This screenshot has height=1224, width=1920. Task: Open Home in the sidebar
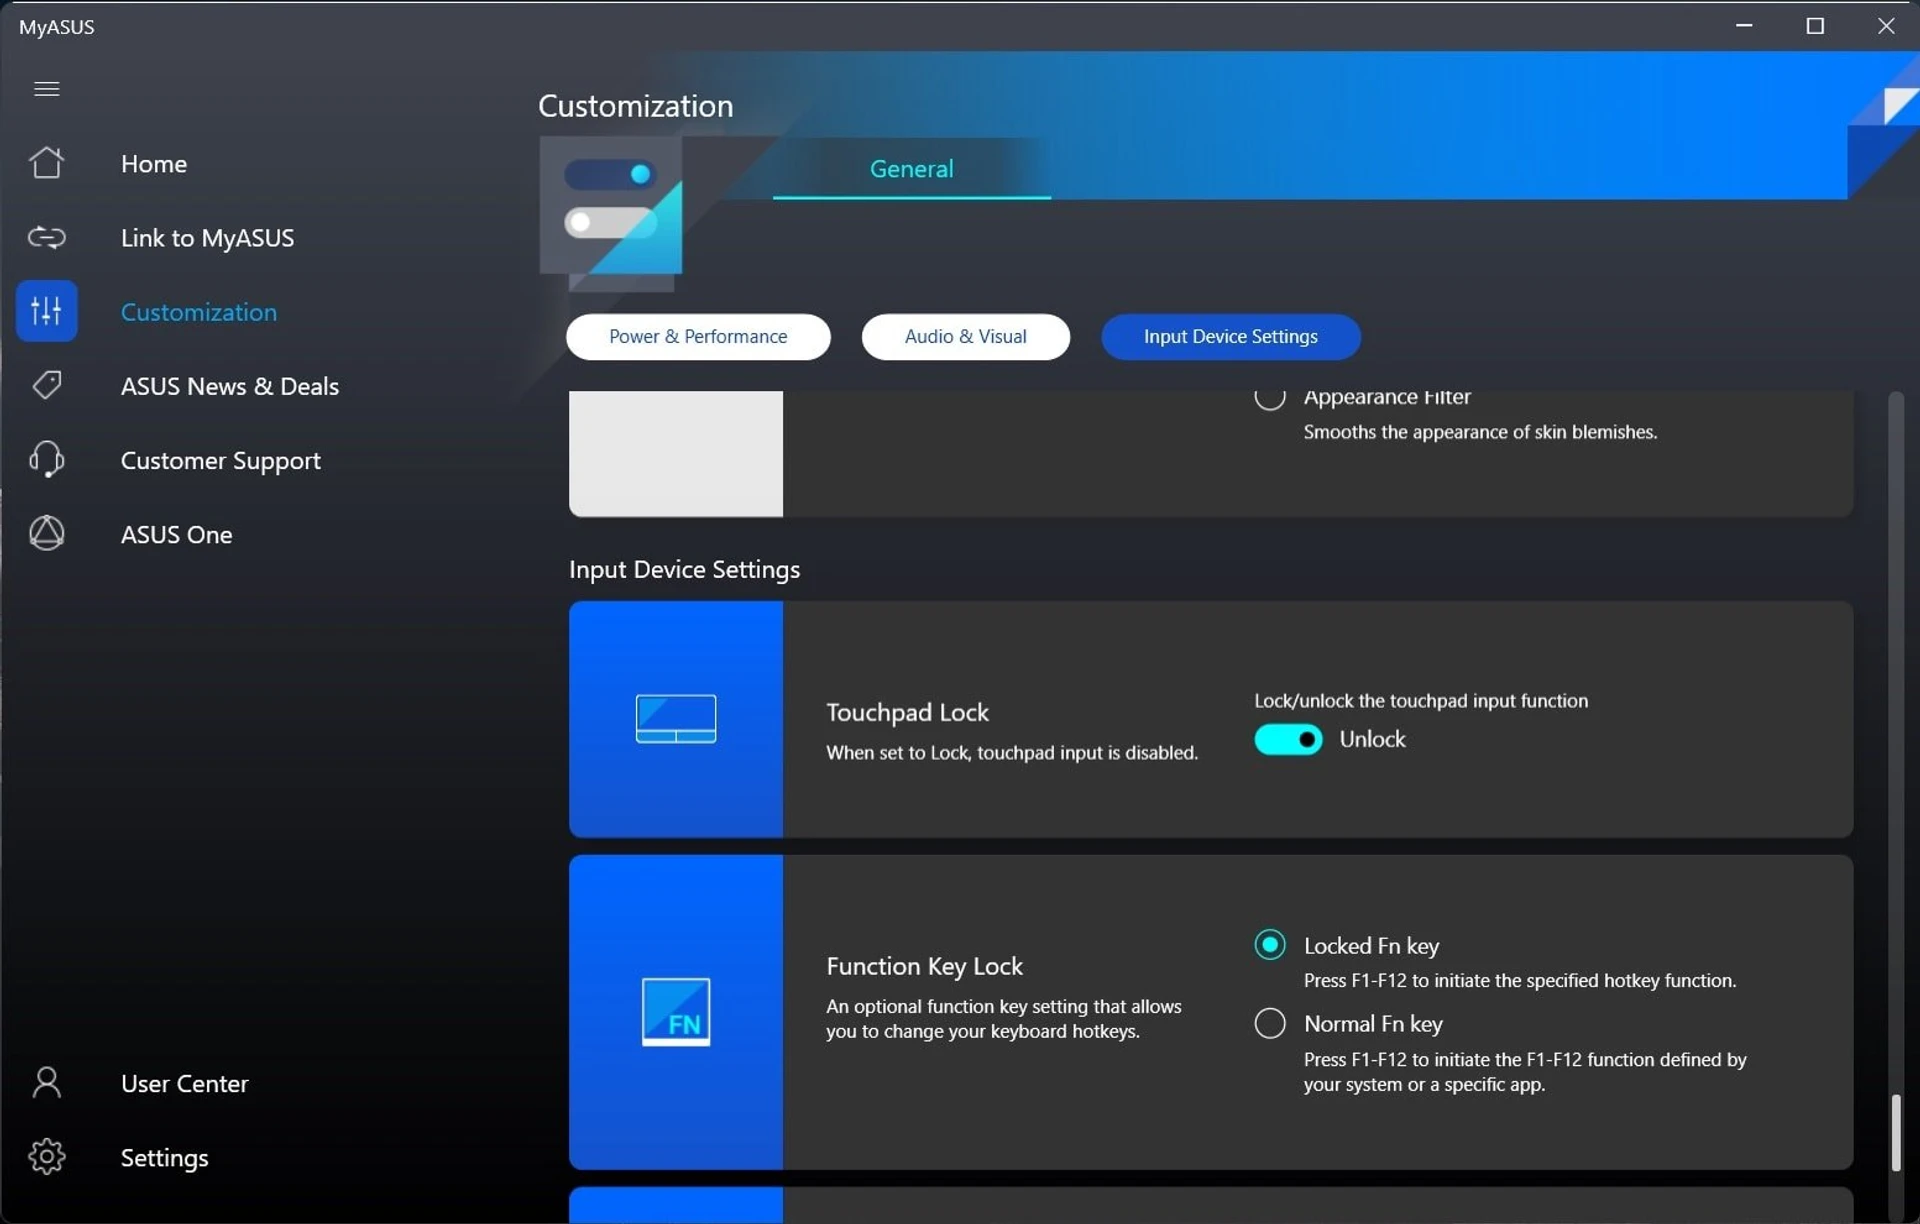pyautogui.click(x=154, y=163)
